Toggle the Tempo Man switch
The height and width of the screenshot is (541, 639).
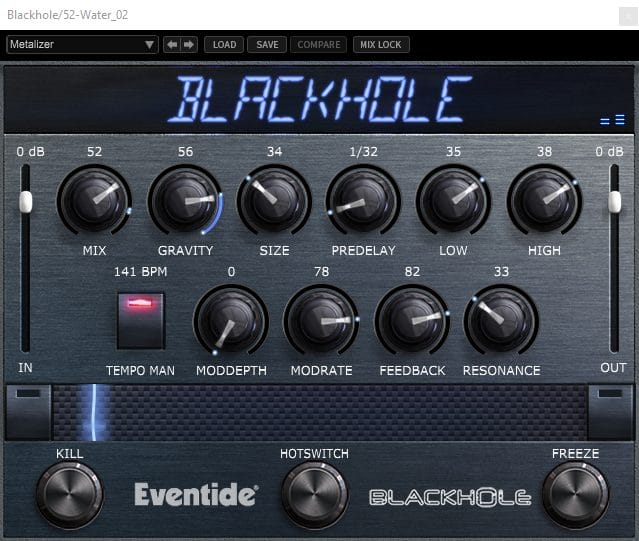click(x=140, y=318)
